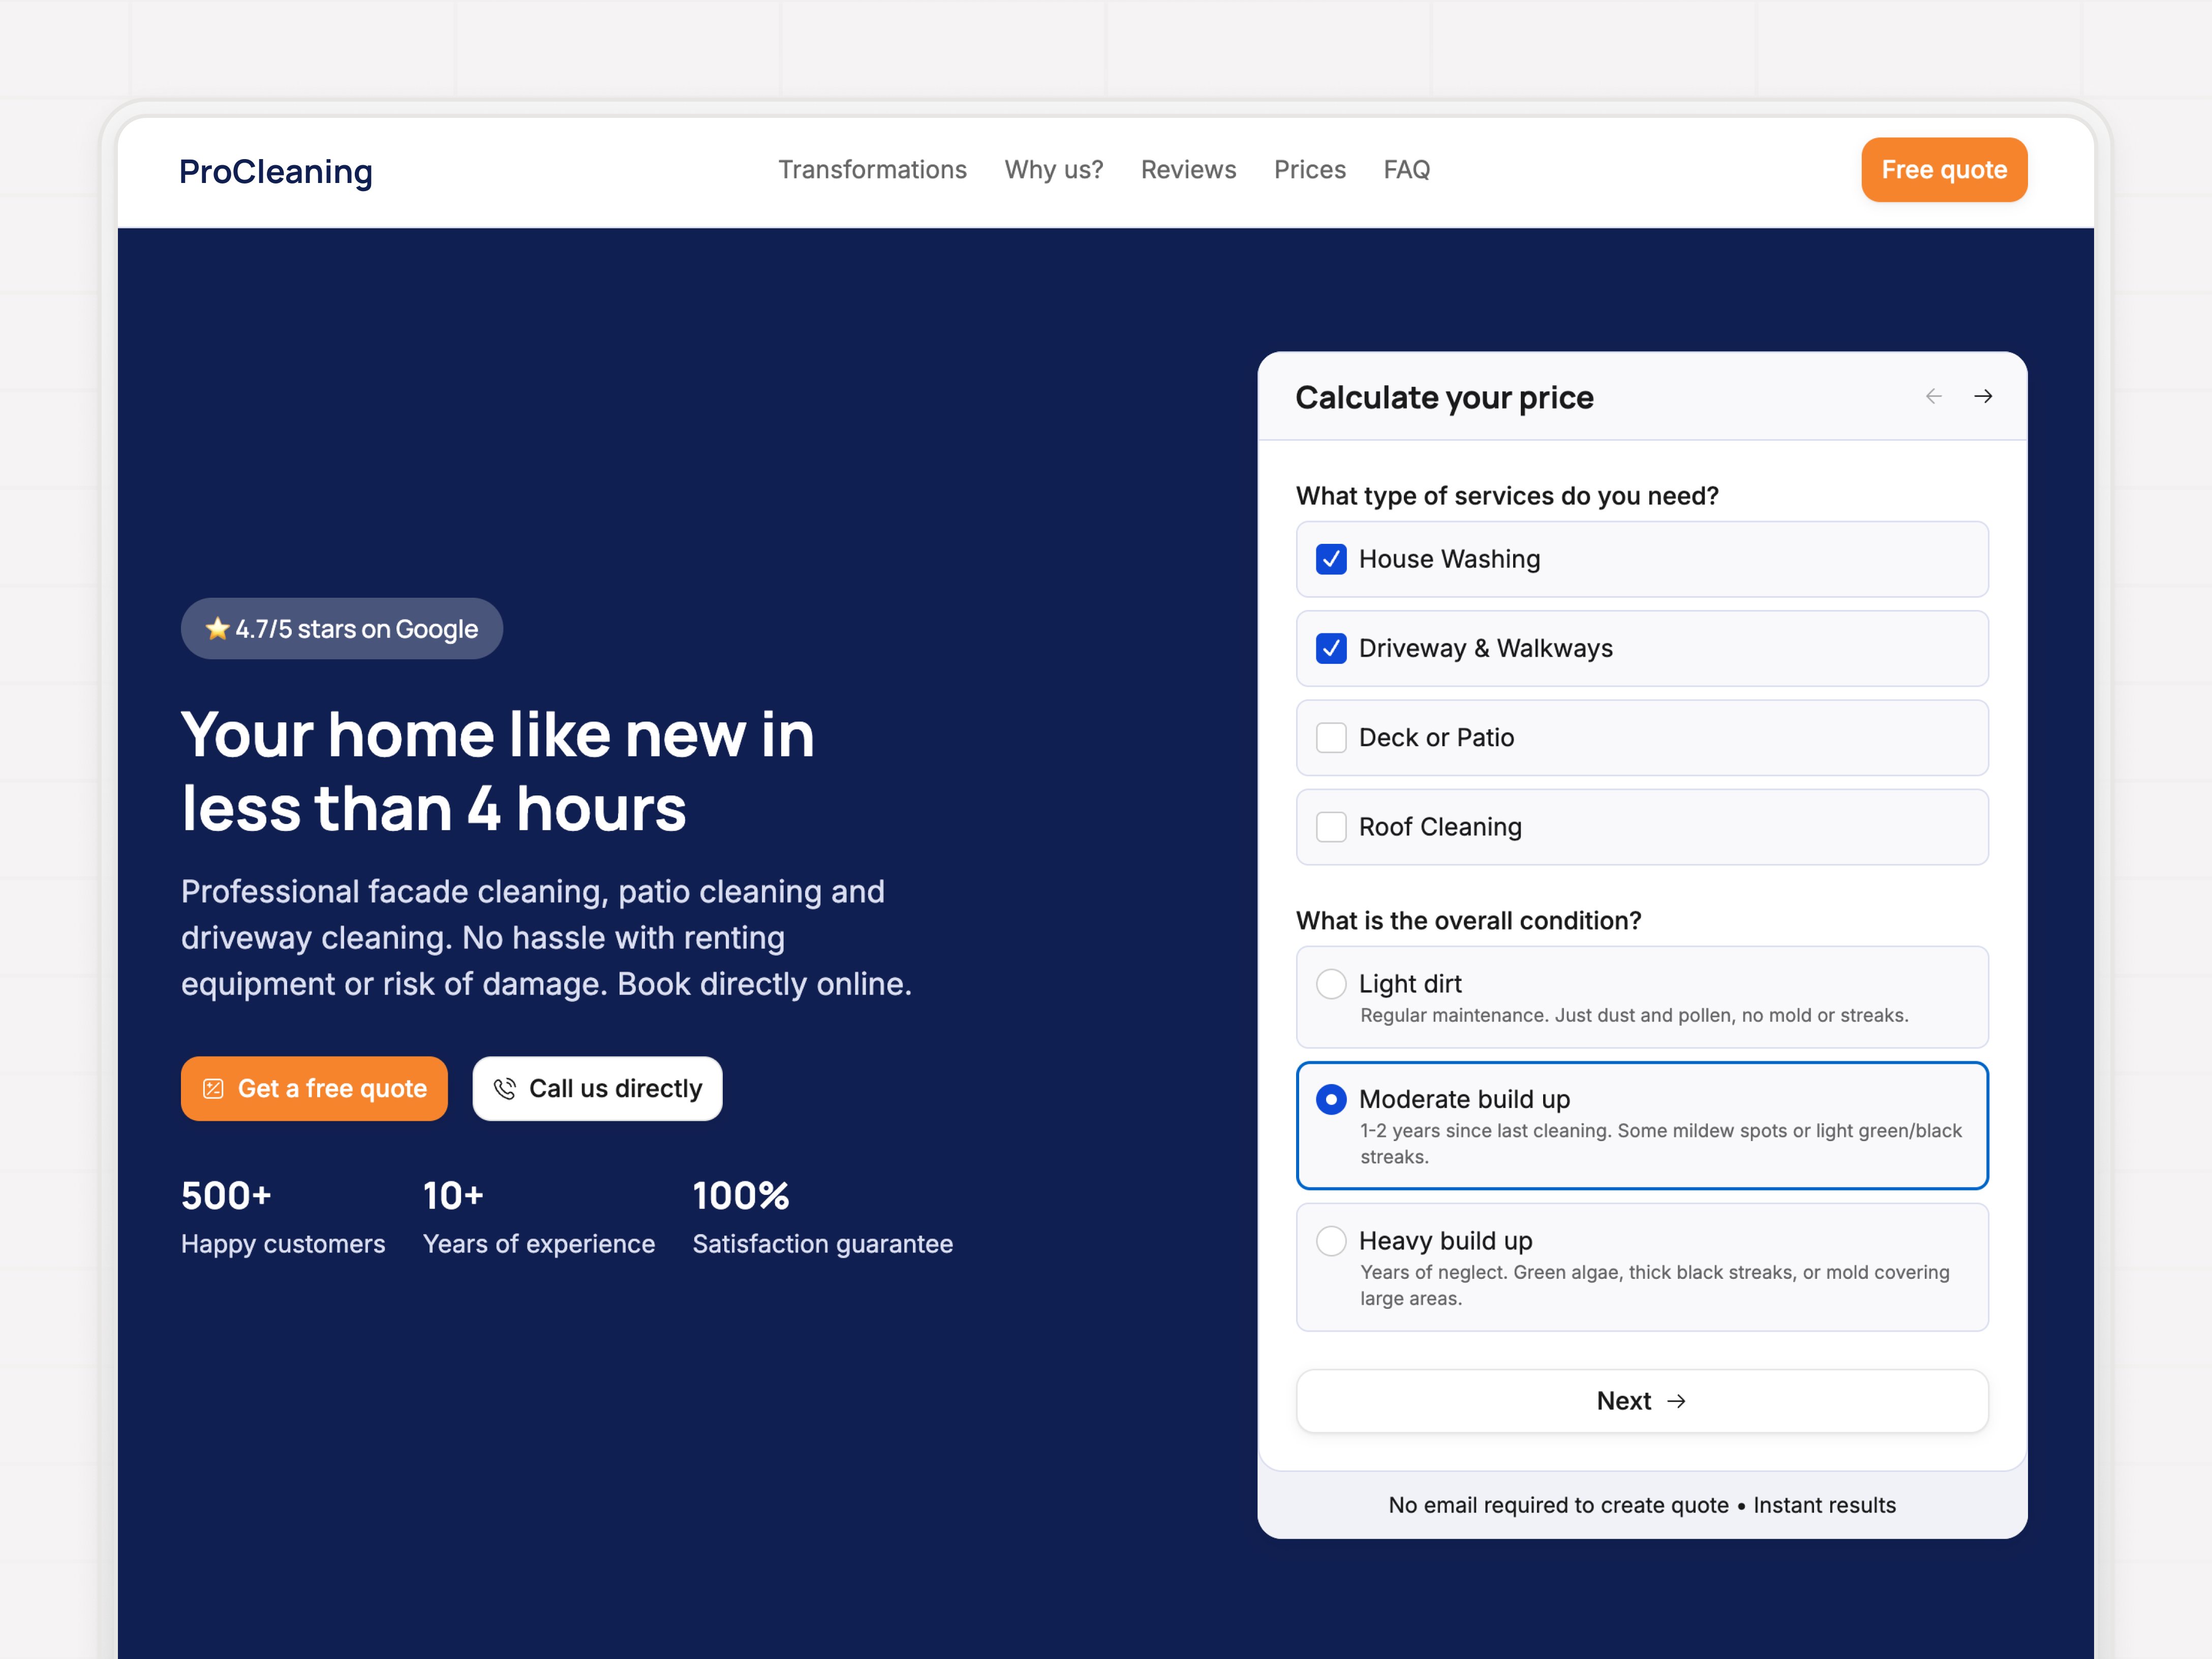The width and height of the screenshot is (2212, 1659).
Task: Click the Light dirt description text
Action: point(1634,1015)
